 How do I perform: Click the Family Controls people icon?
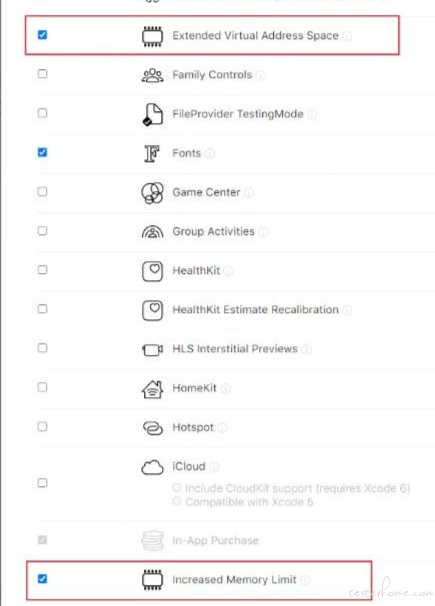click(152, 75)
